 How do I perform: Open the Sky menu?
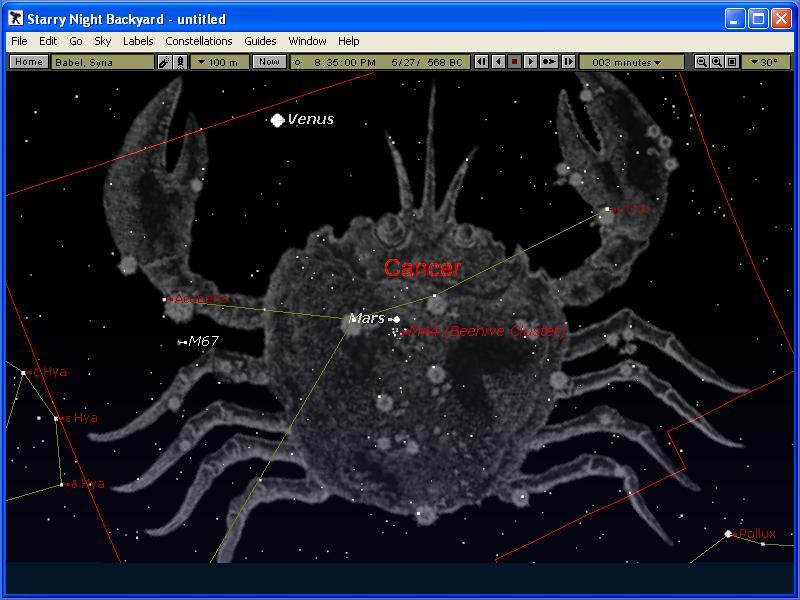(103, 41)
